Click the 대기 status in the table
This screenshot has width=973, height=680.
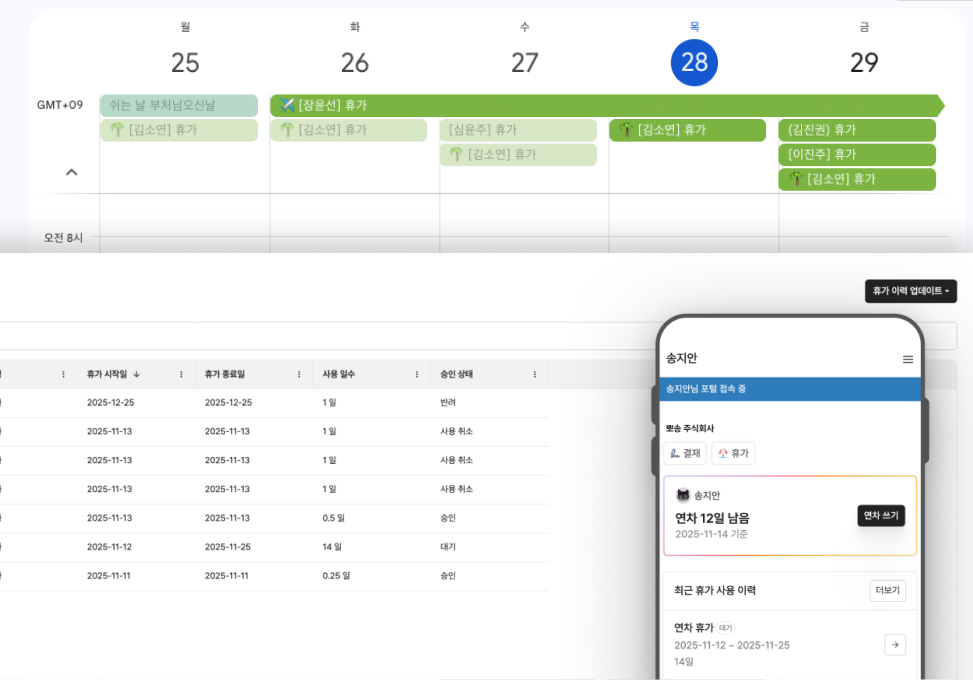pyautogui.click(x=448, y=547)
